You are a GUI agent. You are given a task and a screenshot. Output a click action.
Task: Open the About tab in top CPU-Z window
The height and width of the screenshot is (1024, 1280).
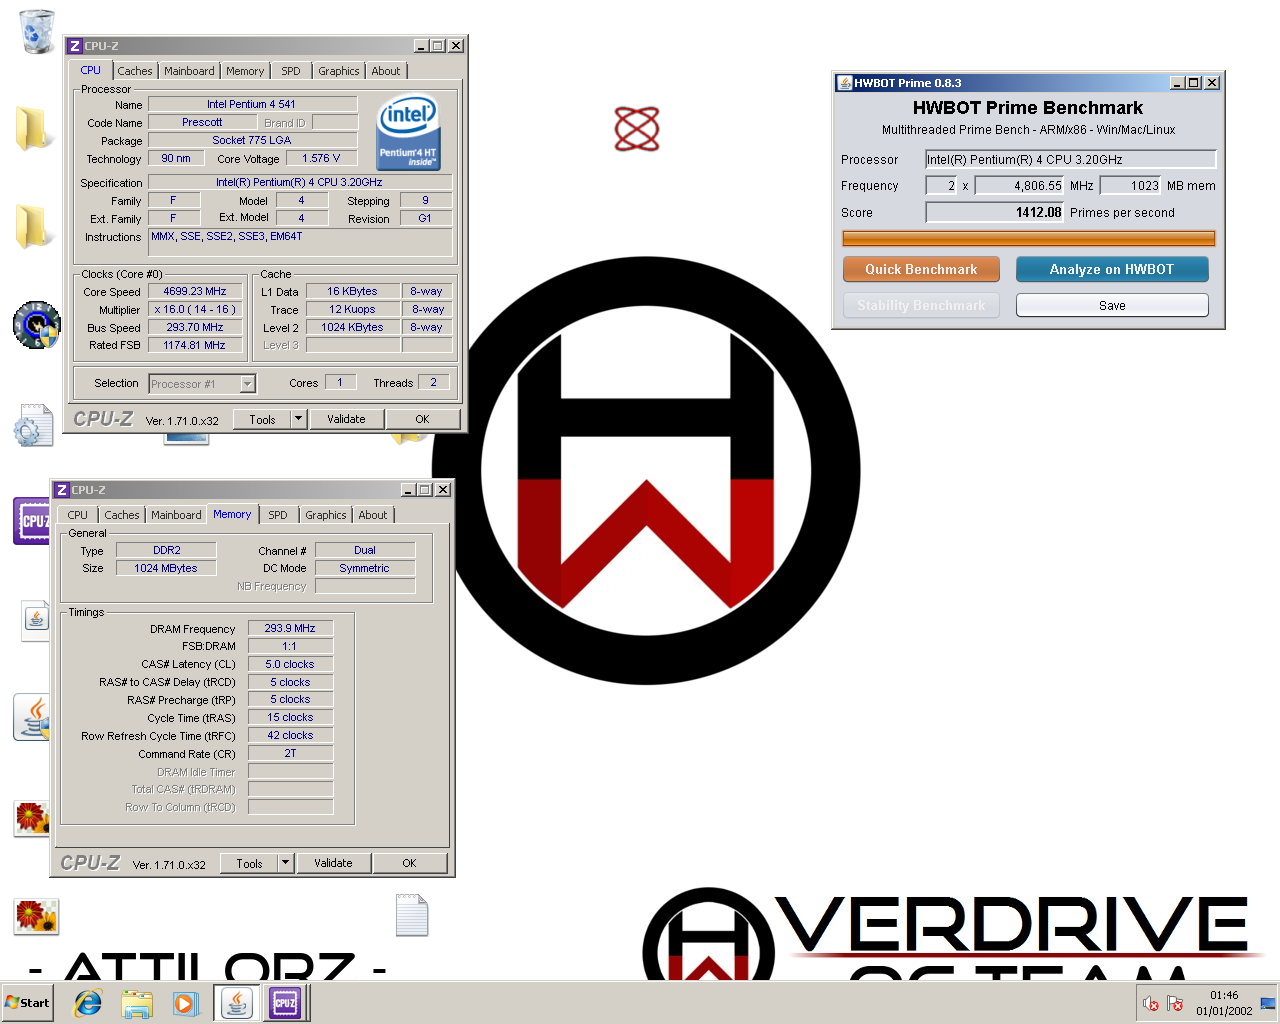click(x=386, y=71)
